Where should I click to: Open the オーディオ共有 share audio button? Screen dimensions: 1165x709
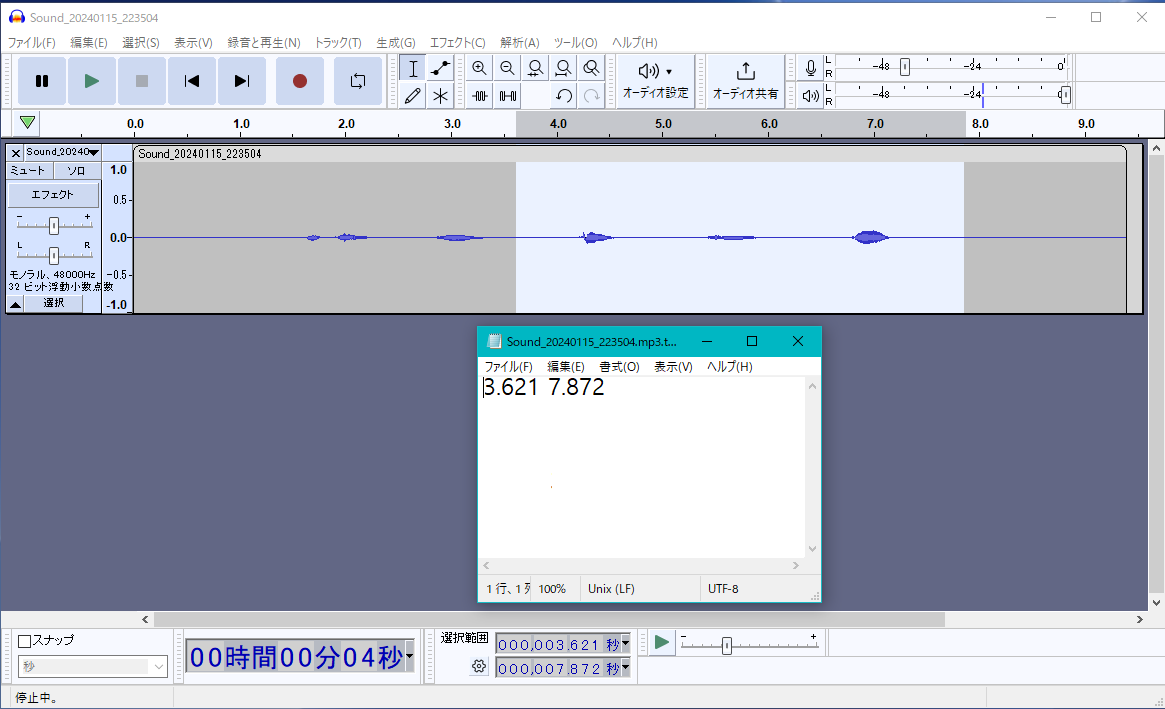pos(745,81)
